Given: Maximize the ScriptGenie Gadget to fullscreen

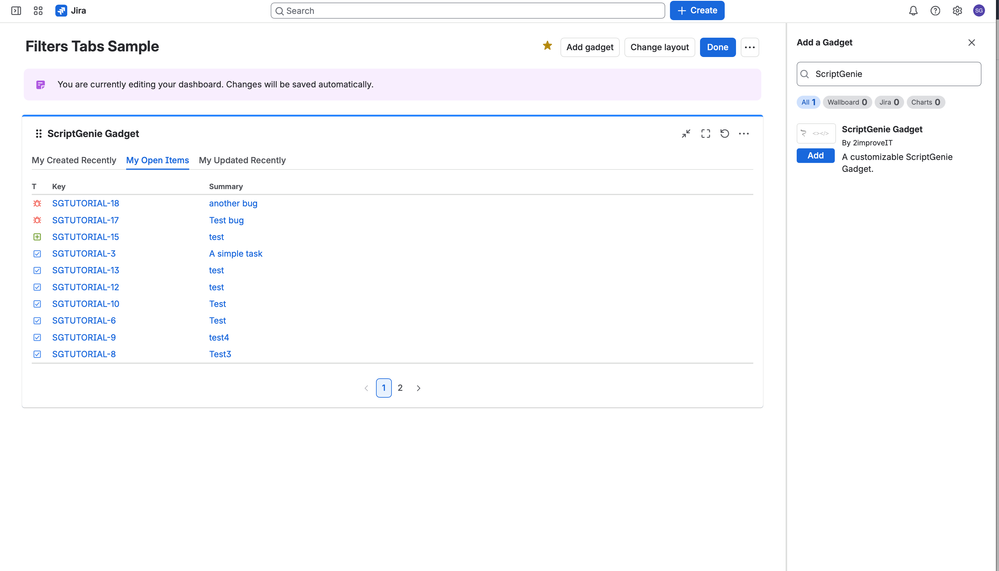Looking at the screenshot, I should coord(705,134).
